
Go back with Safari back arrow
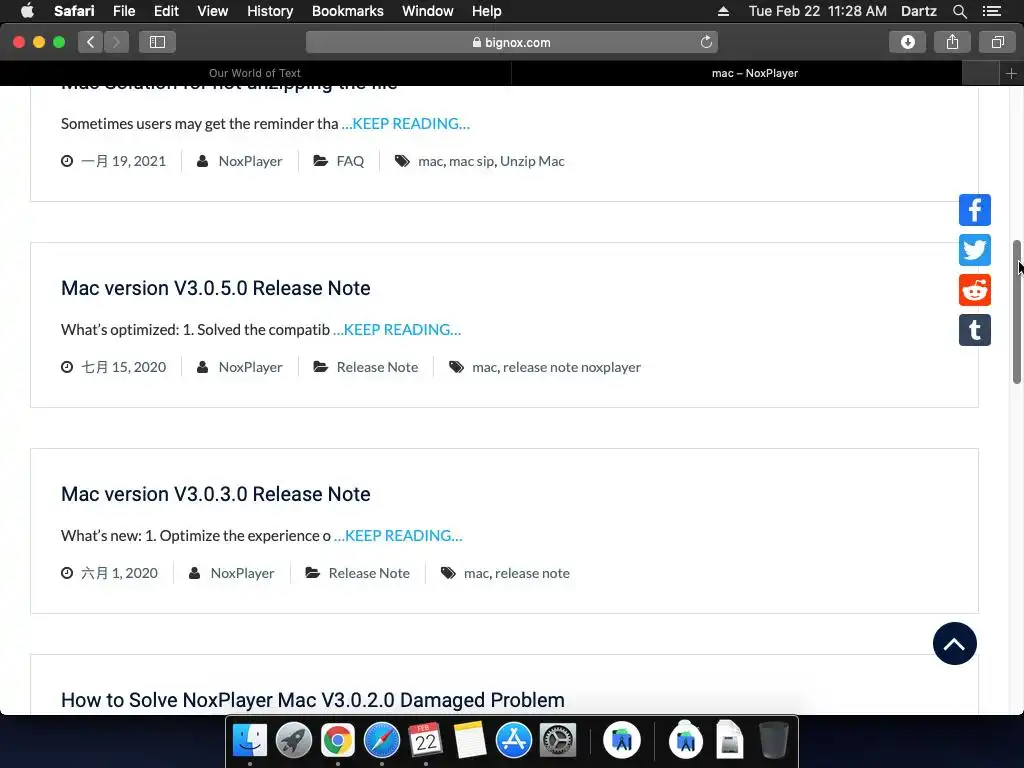click(x=91, y=42)
